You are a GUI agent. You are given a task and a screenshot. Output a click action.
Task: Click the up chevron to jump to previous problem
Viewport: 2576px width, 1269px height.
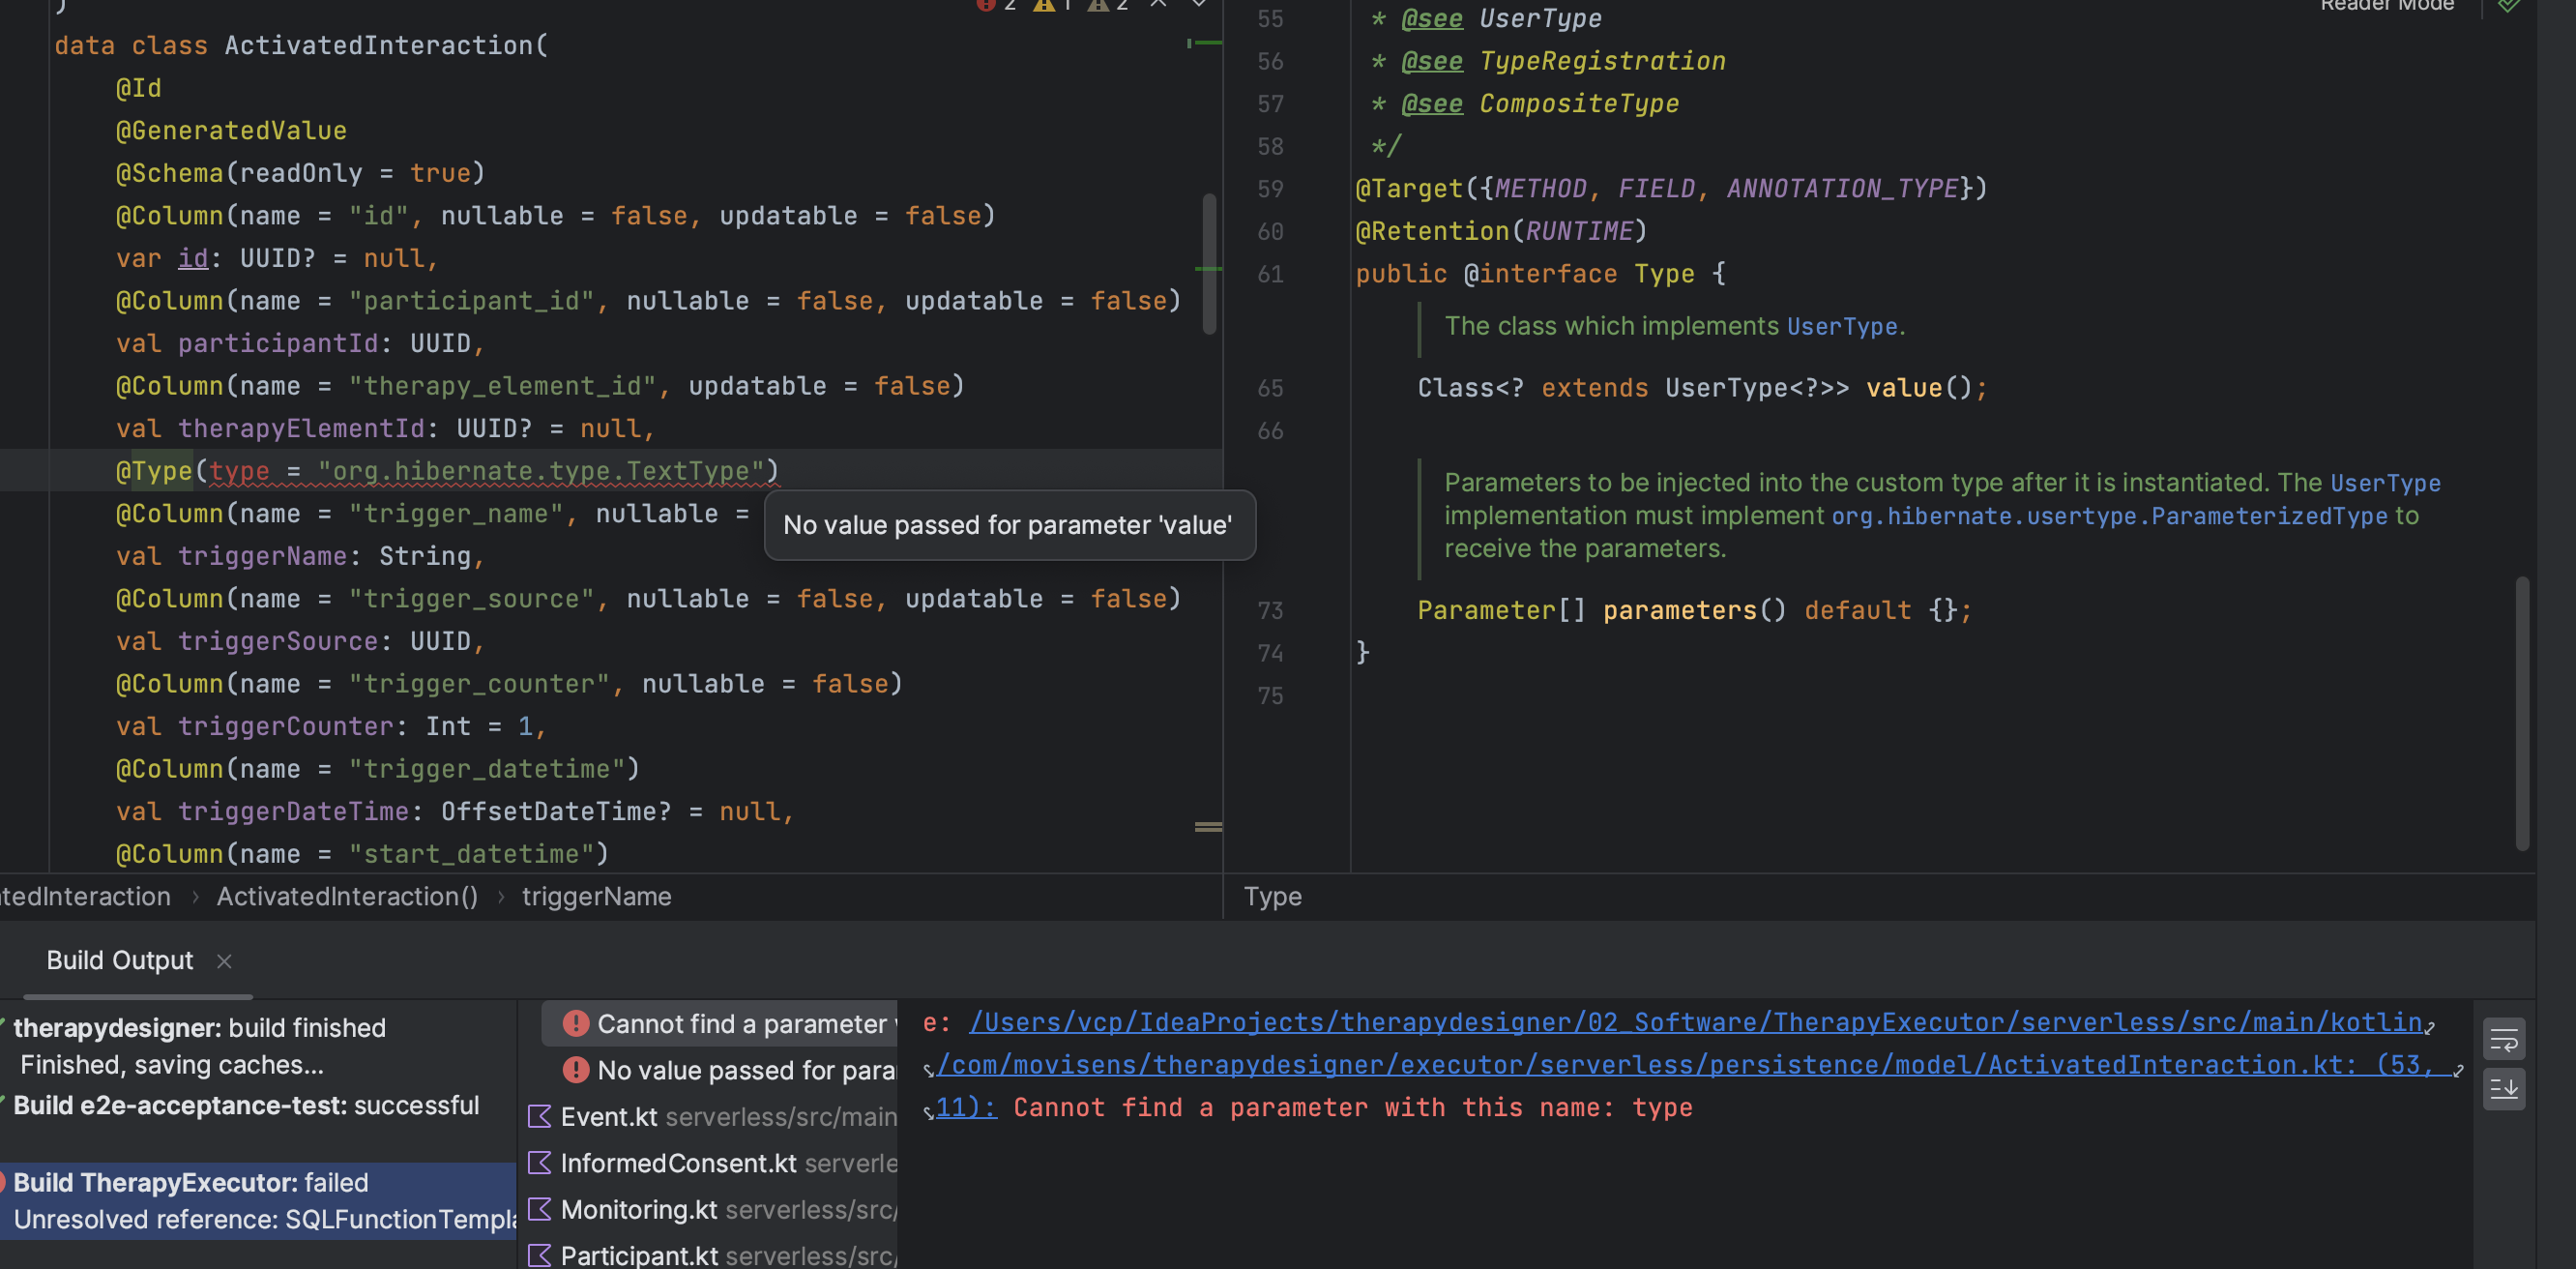(x=1158, y=5)
